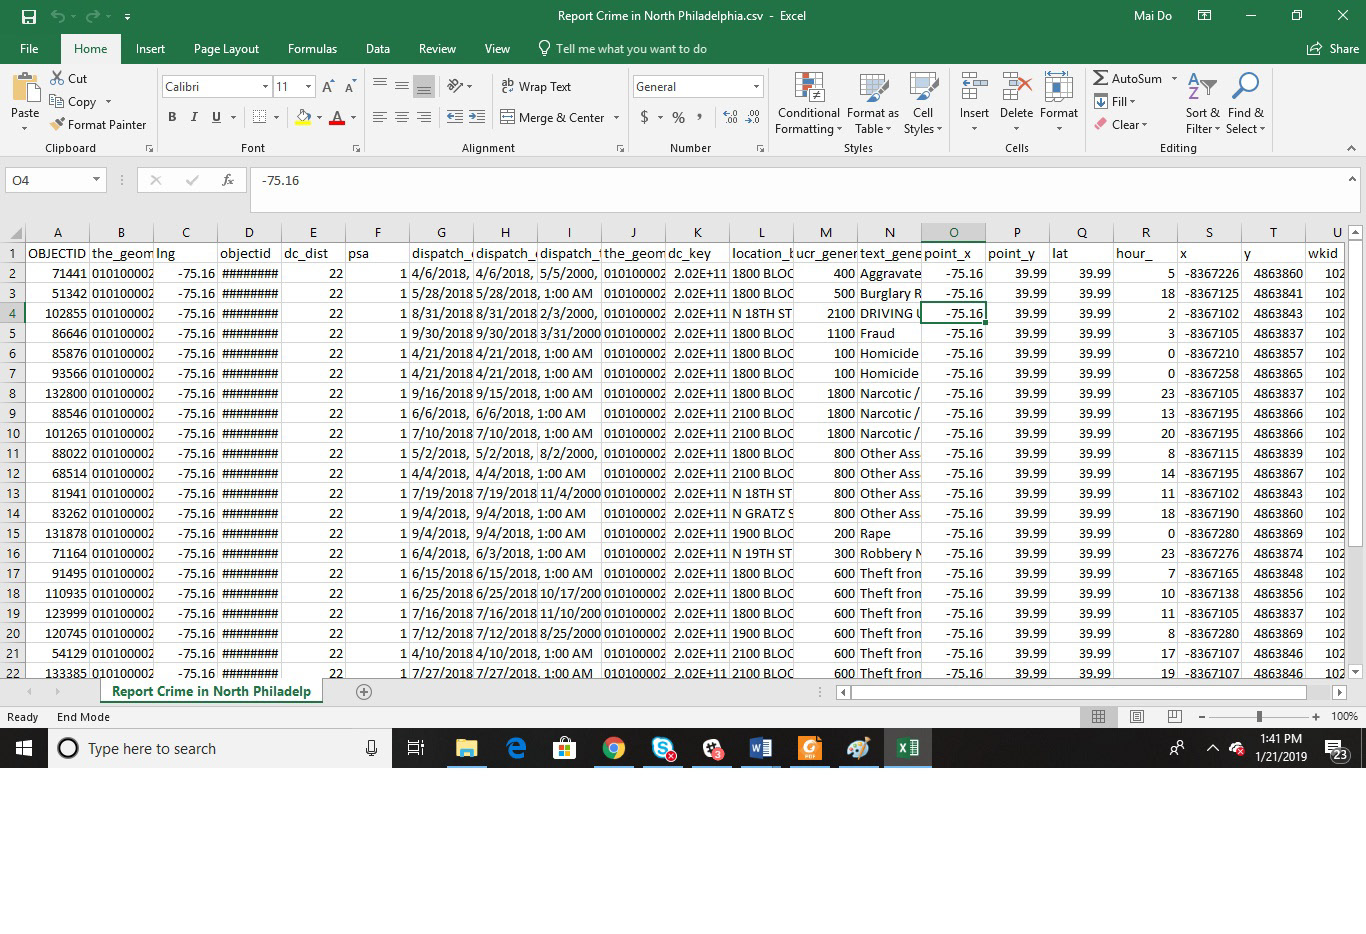Apply center horizontal alignment
This screenshot has width=1366, height=934.
point(401,117)
